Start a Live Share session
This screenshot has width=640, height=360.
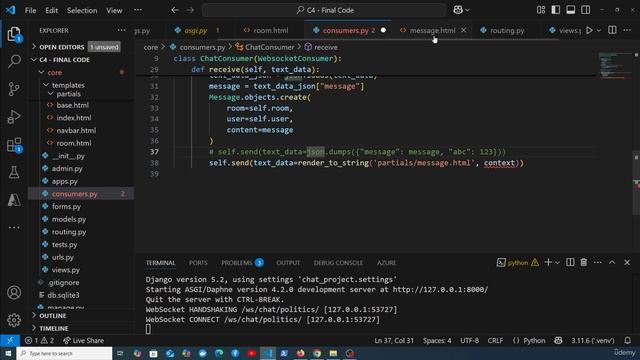pos(83,340)
